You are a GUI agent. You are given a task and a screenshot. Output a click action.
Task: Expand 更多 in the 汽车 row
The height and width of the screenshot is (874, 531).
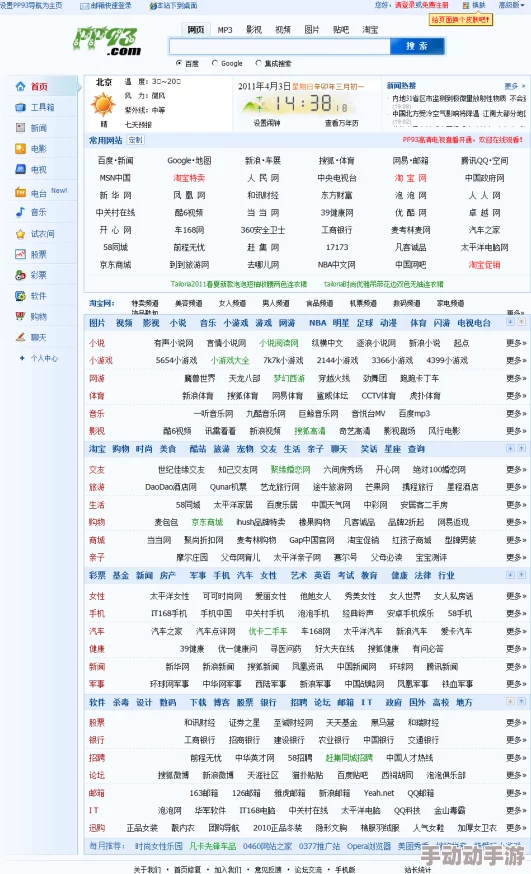(516, 631)
